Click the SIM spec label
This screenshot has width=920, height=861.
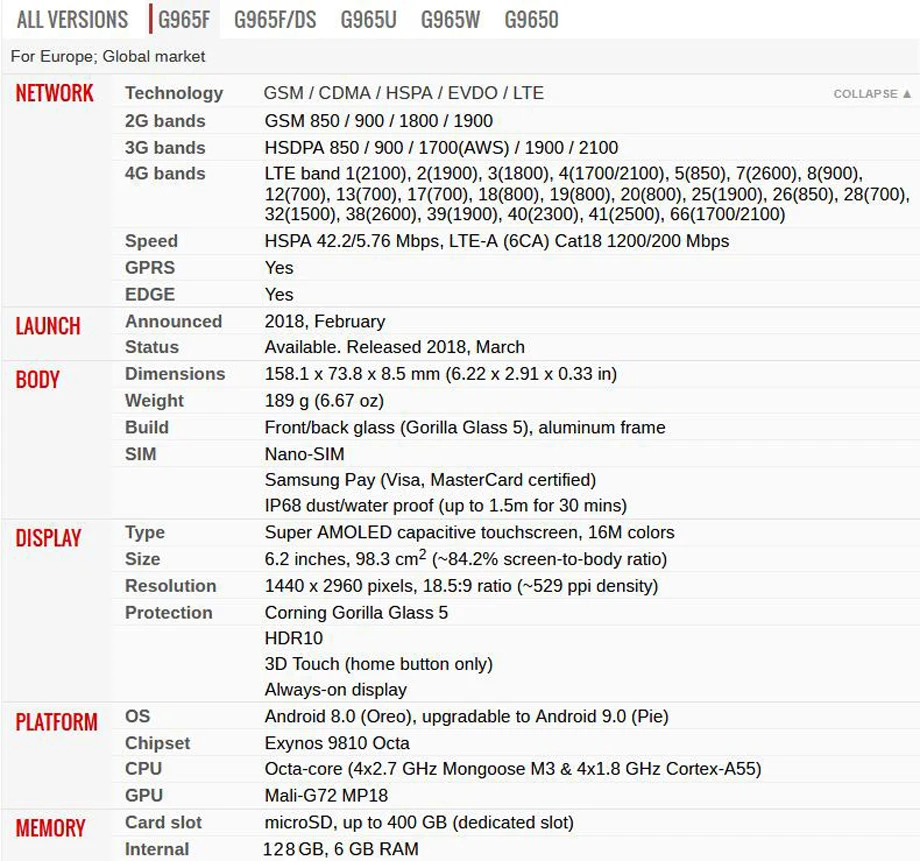coord(141,454)
